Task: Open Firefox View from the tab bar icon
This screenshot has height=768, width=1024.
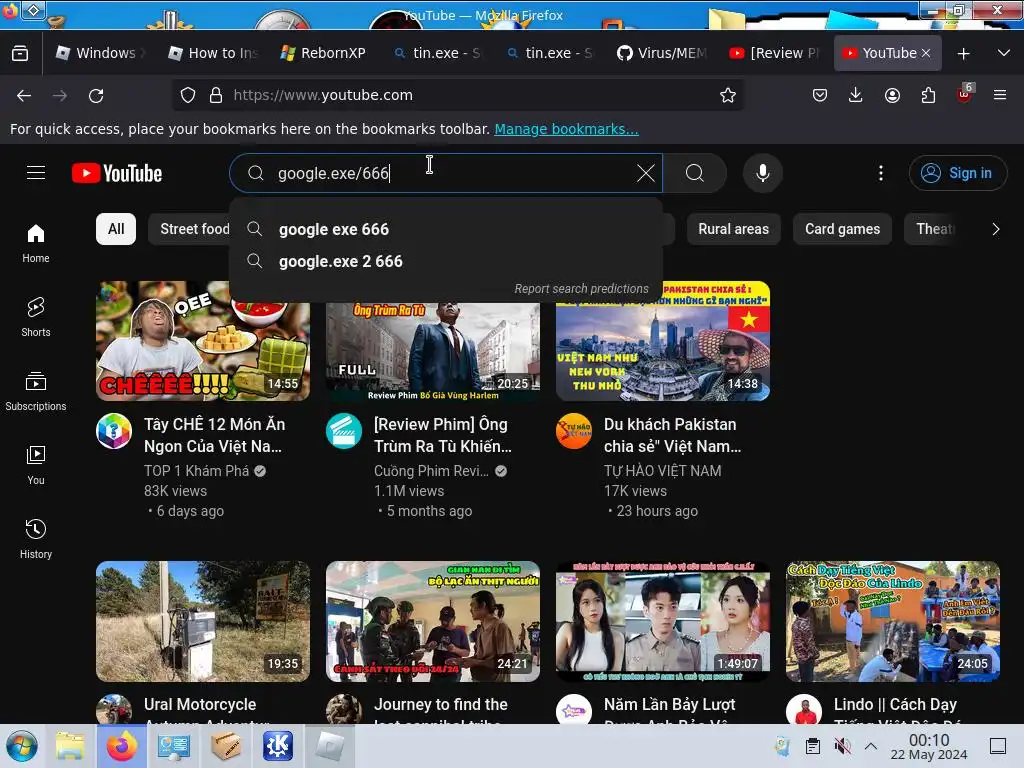Action: tap(20, 53)
